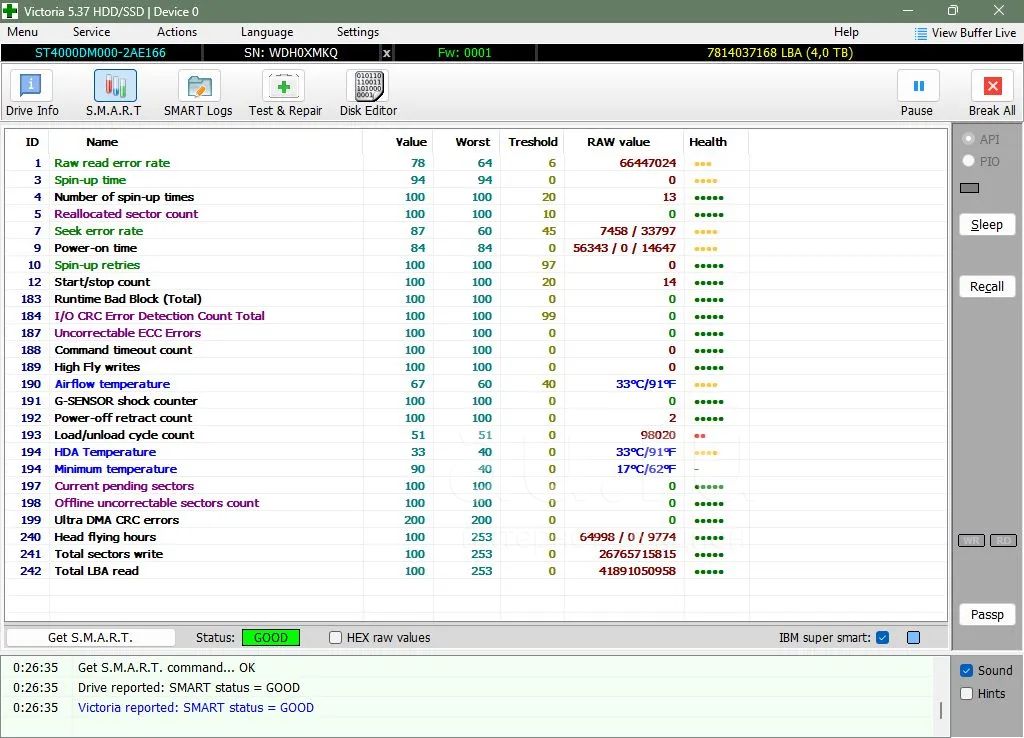Select the Reallocated sector count row

(x=126, y=214)
